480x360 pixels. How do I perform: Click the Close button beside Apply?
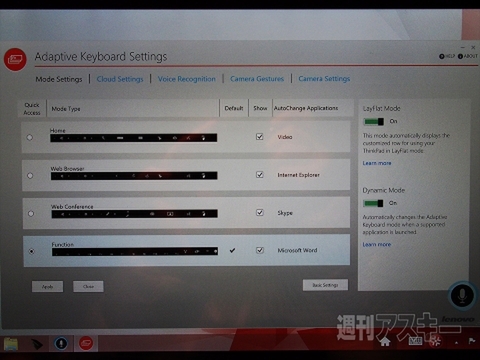tap(88, 286)
